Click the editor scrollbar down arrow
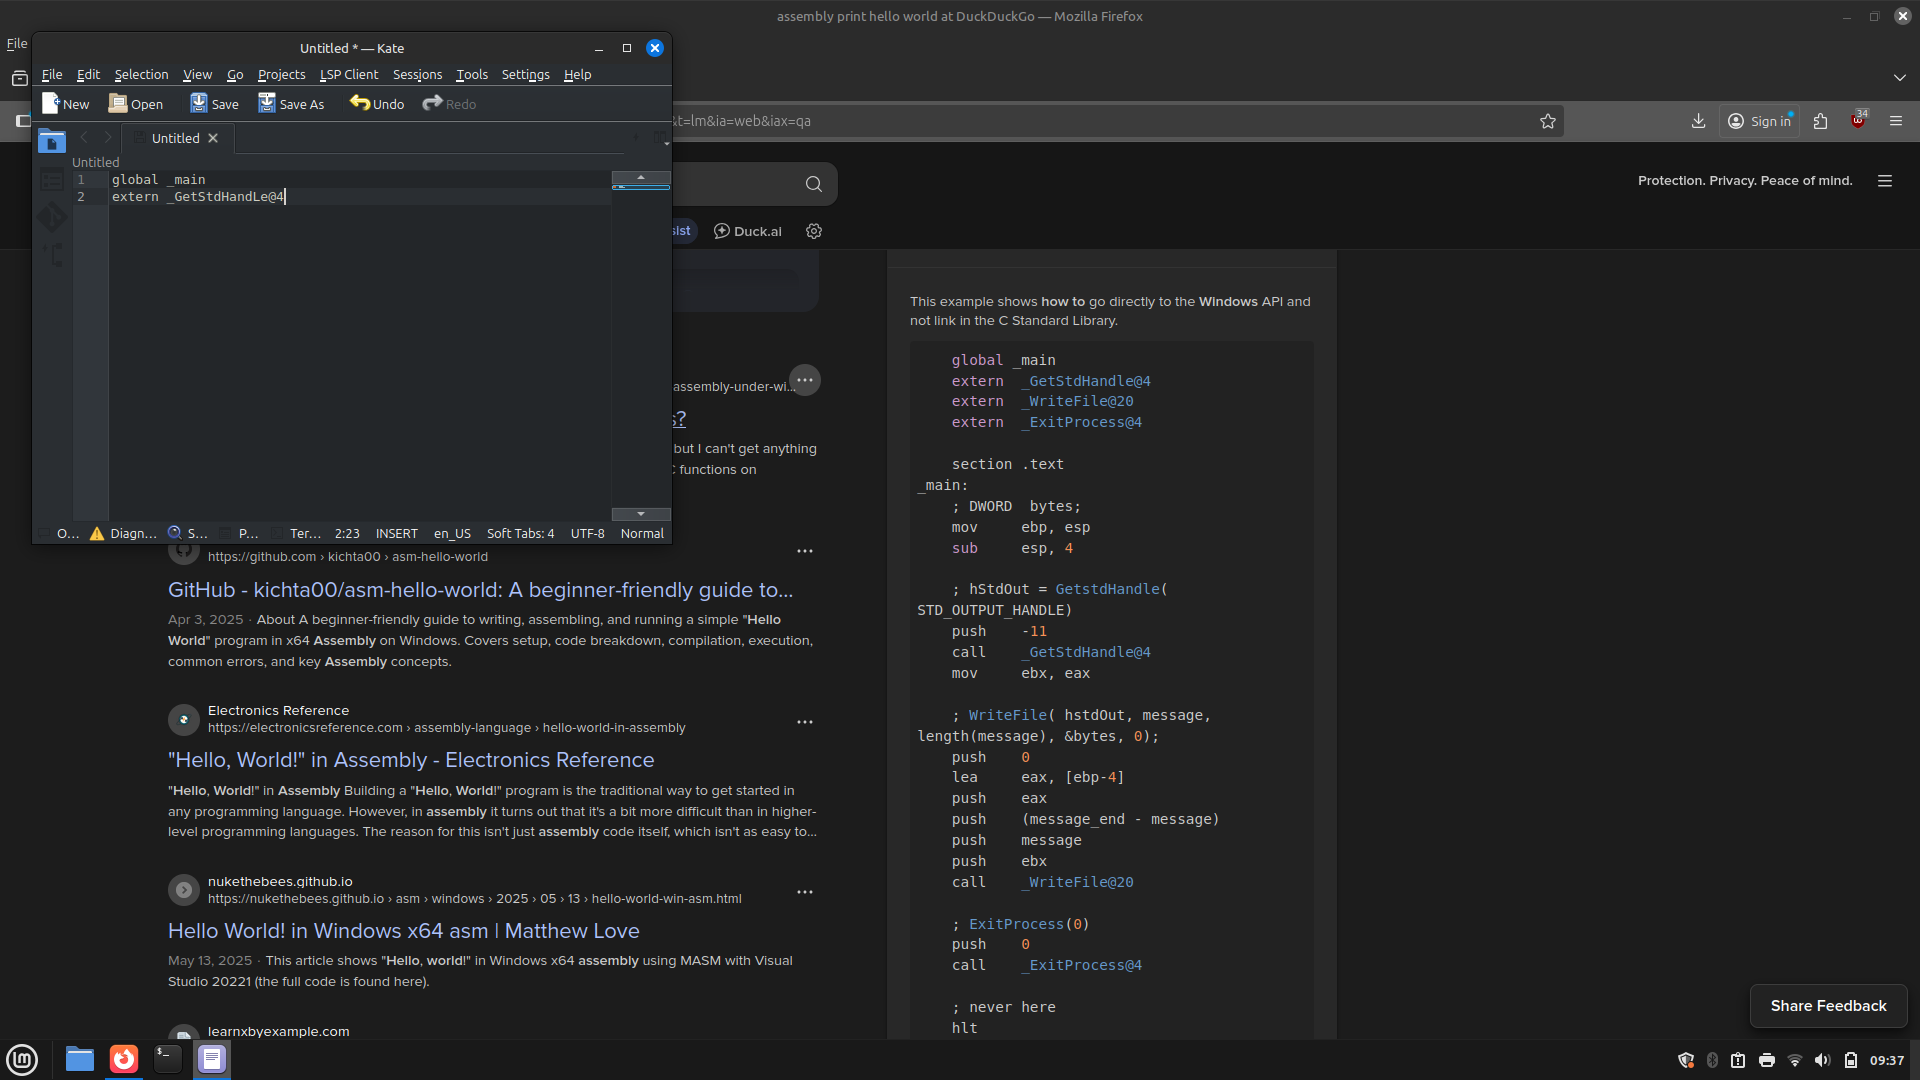This screenshot has height=1080, width=1920. tap(641, 514)
